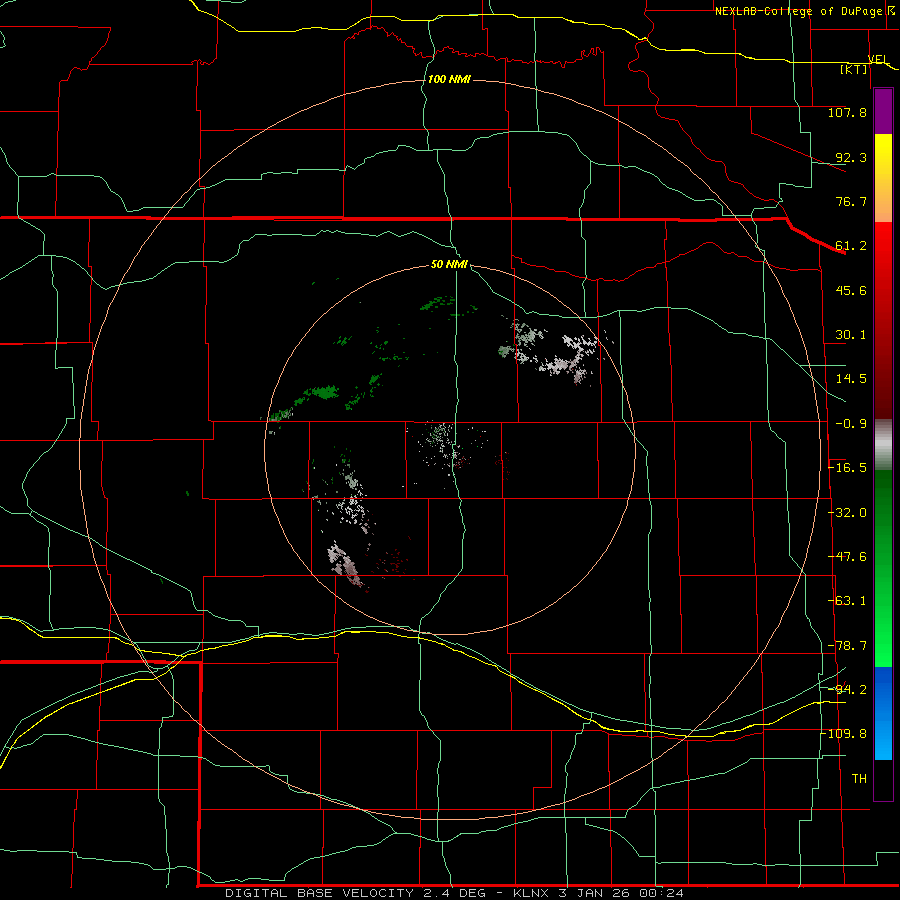Click the blue segment of the color bar
Screen dimensions: 900x900
[x=883, y=713]
